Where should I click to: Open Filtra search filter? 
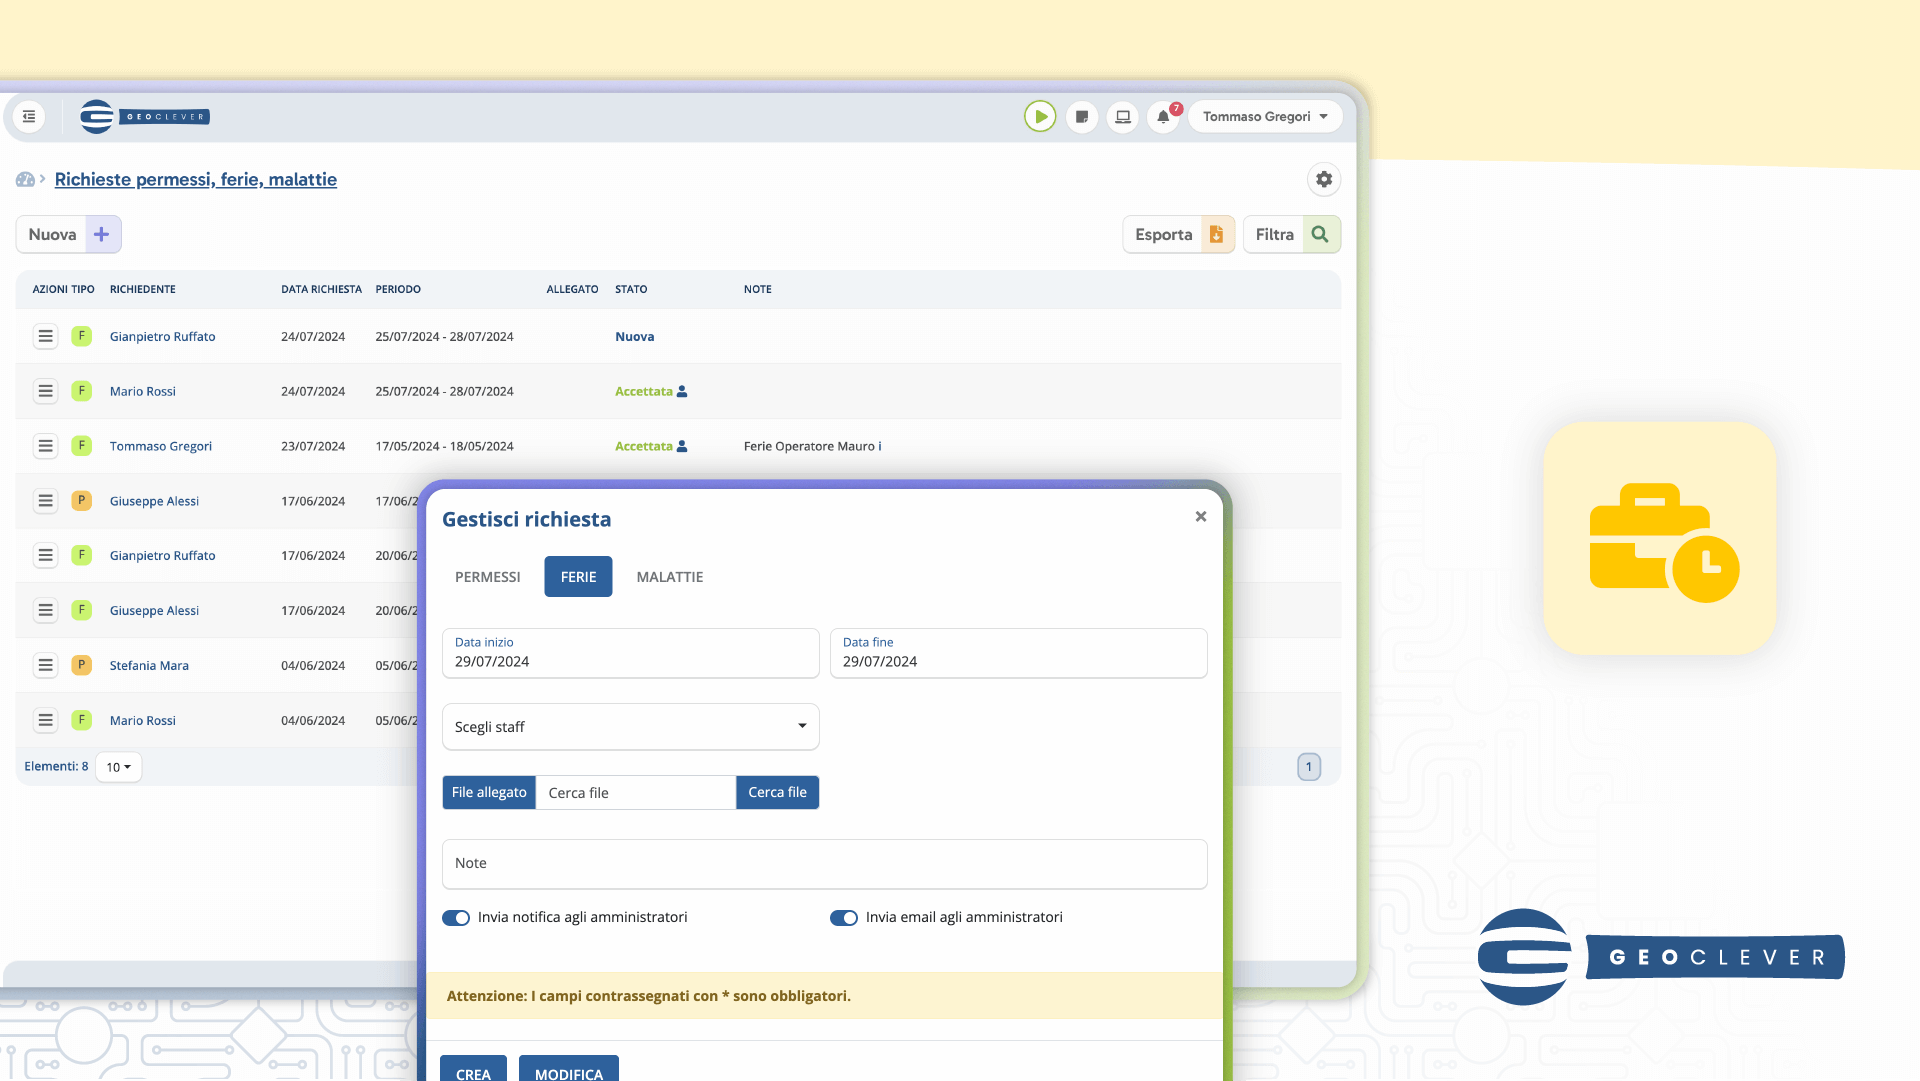[1292, 234]
